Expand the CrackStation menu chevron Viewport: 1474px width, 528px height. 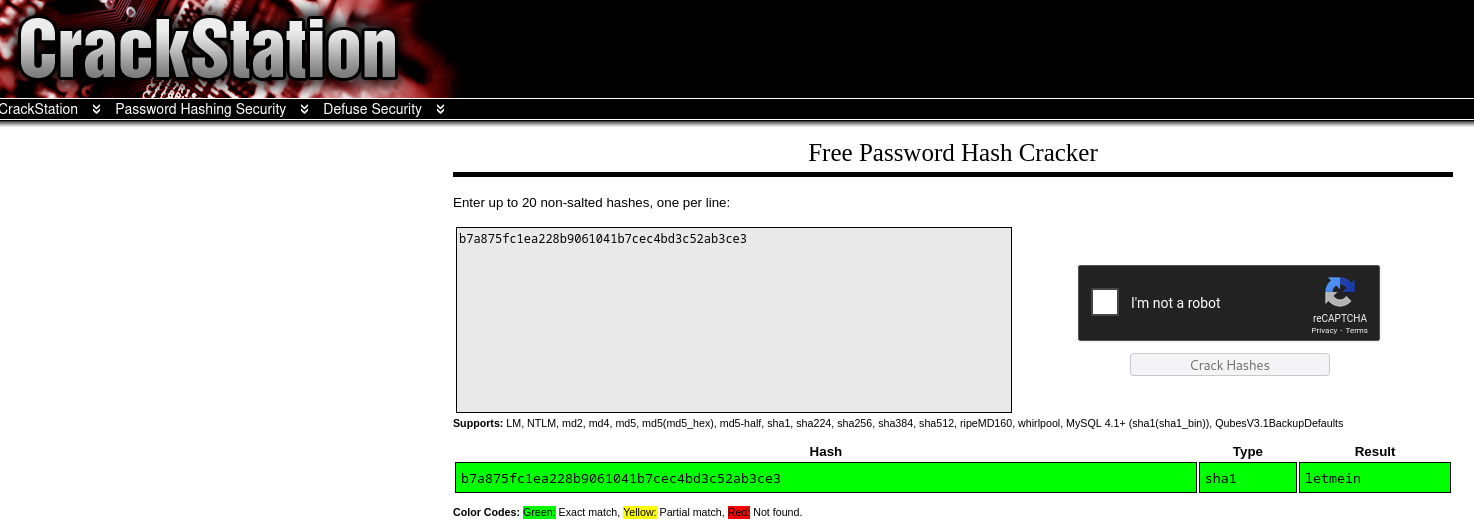point(96,109)
